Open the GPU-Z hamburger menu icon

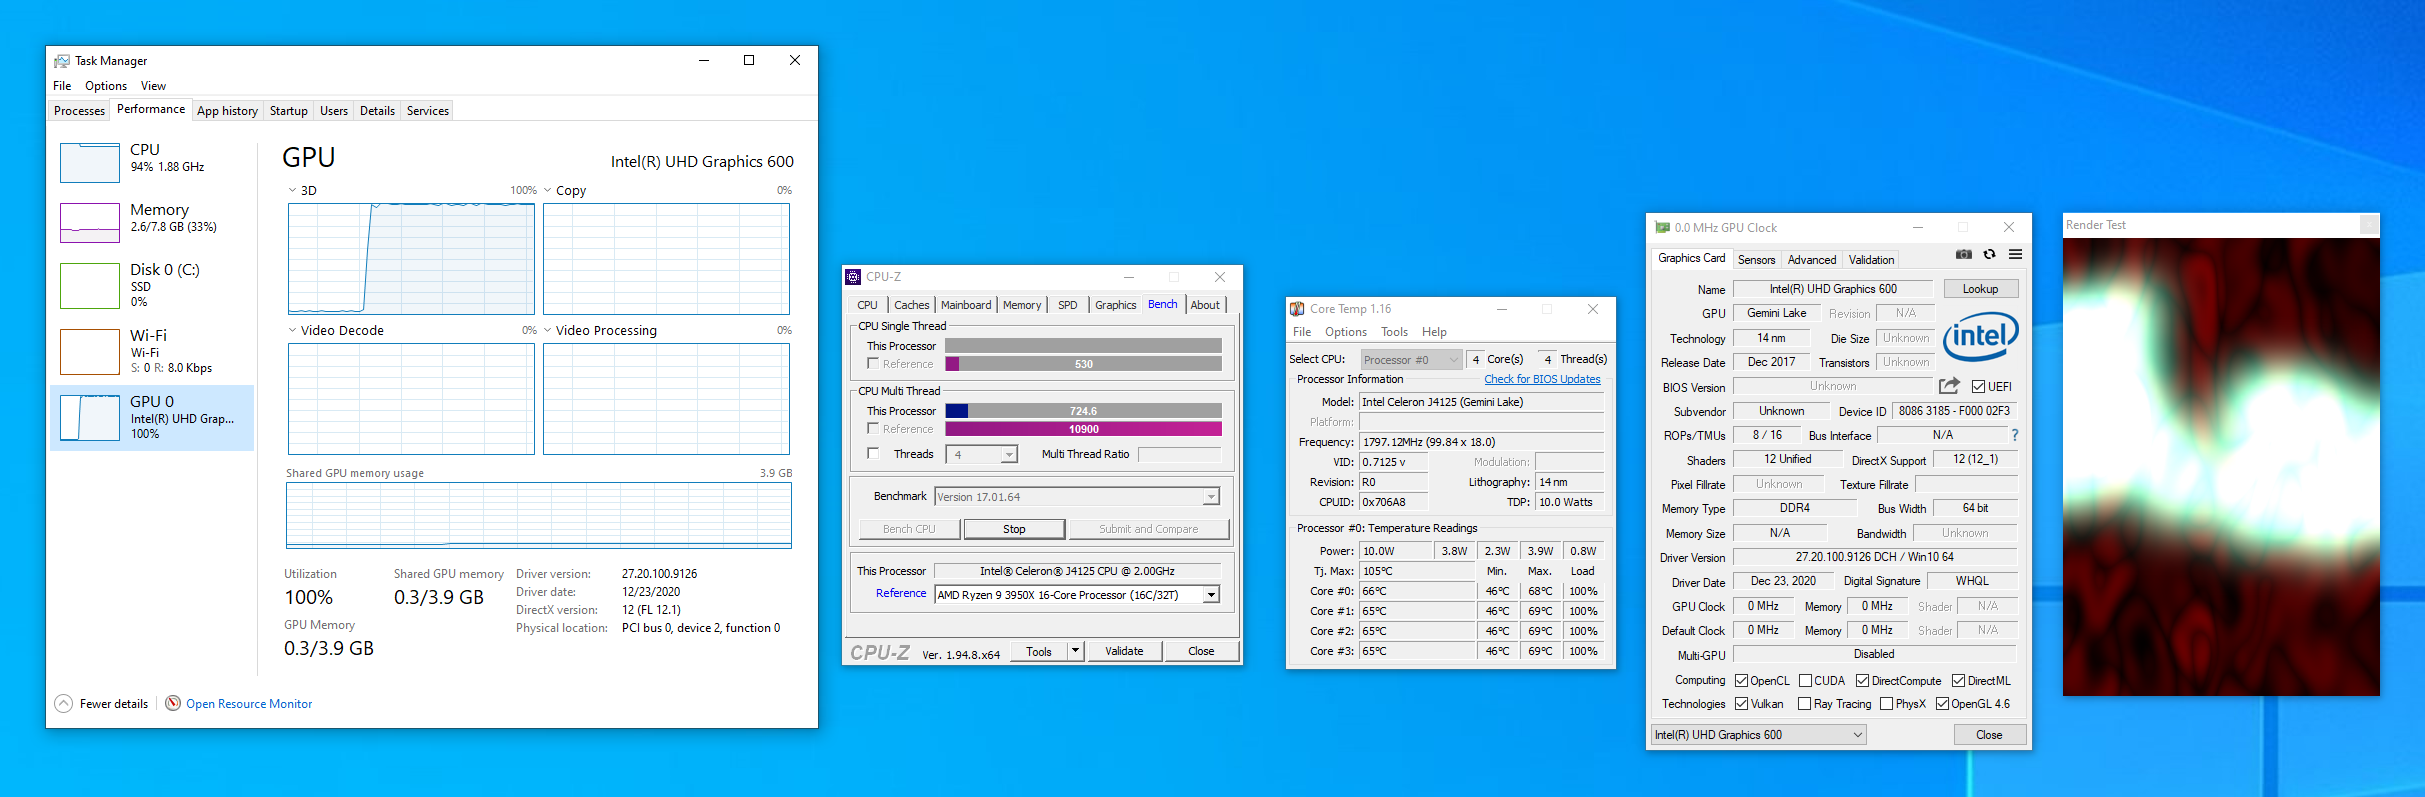click(x=2015, y=254)
